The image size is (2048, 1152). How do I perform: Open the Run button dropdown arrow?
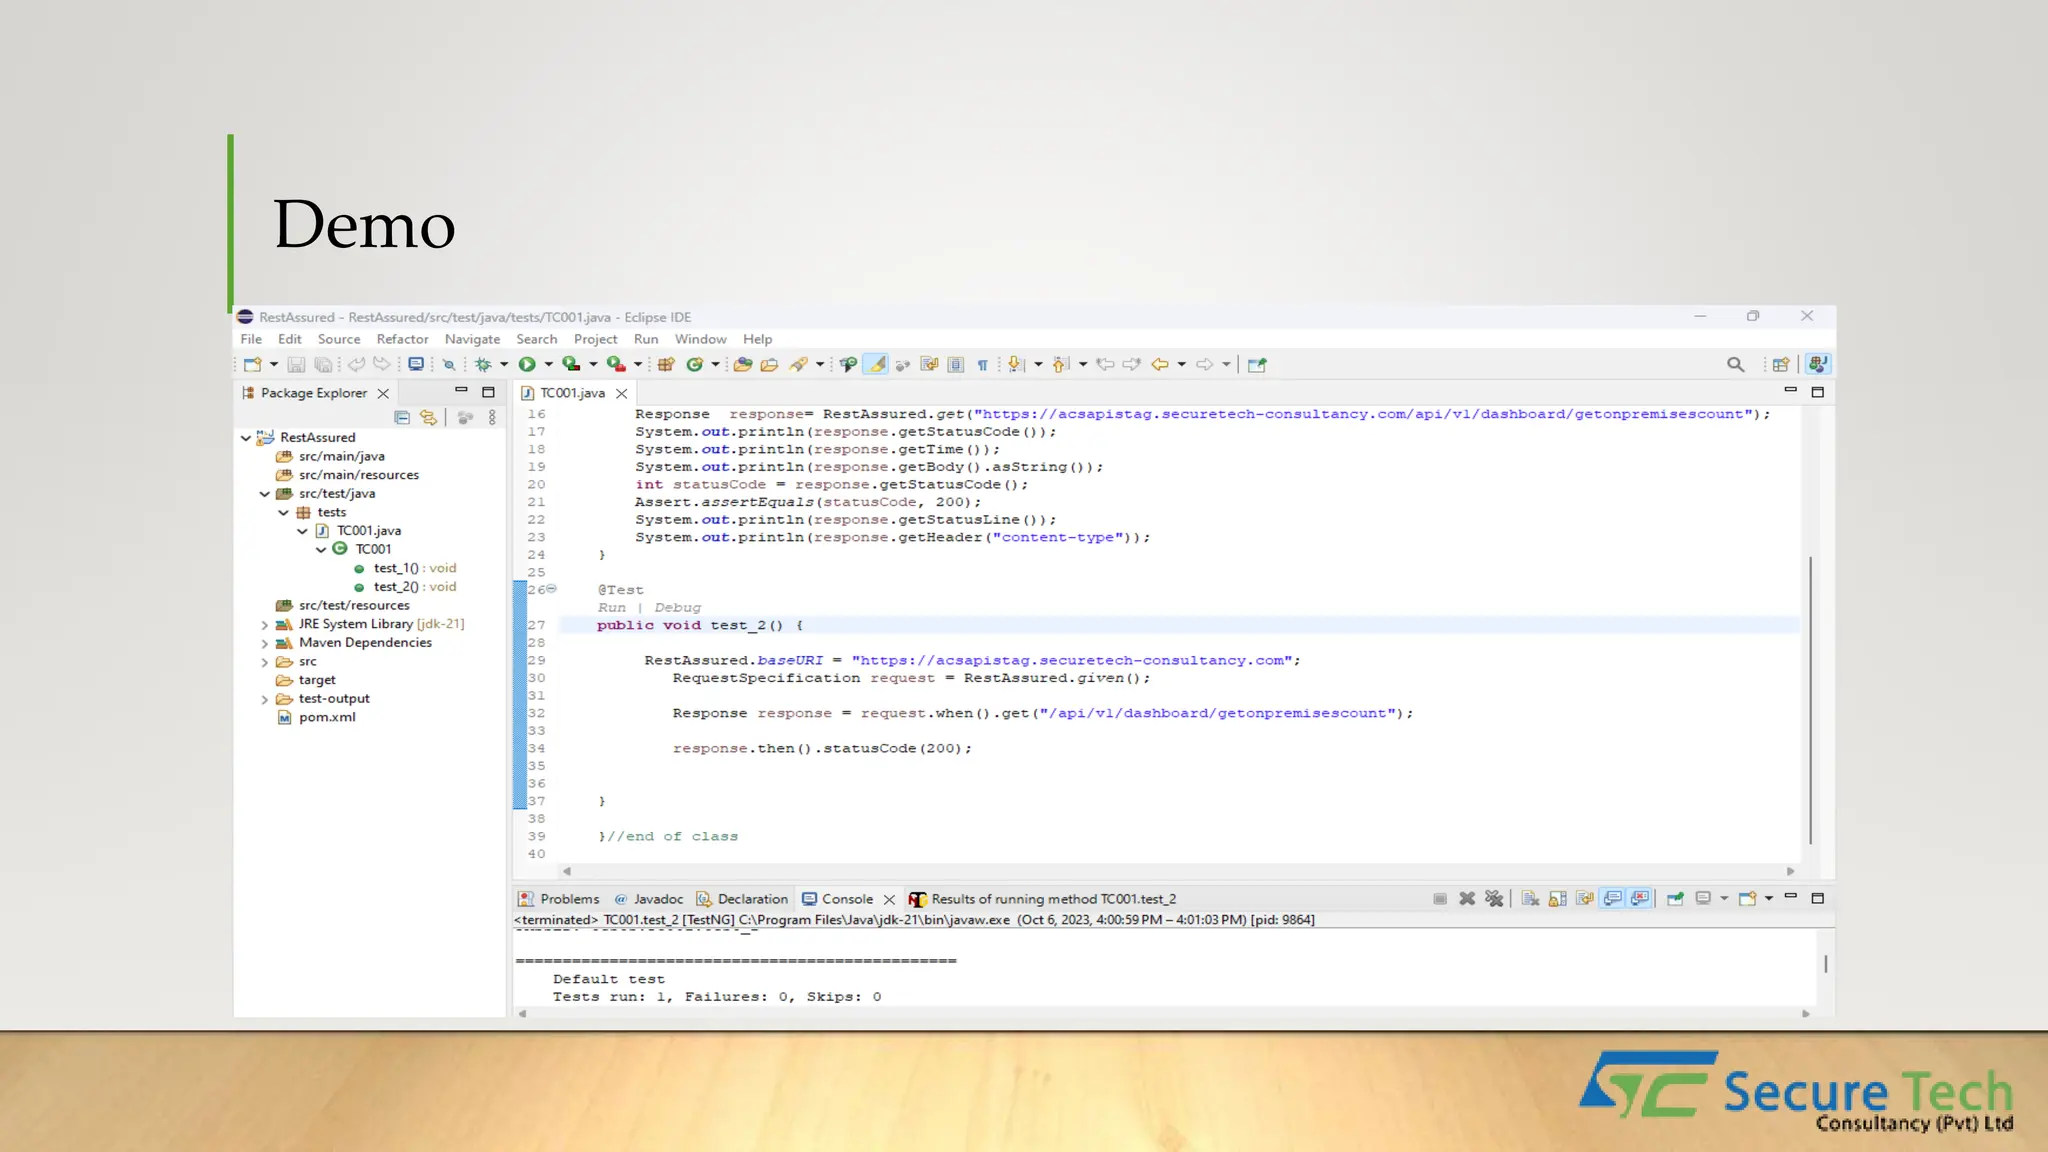548,364
